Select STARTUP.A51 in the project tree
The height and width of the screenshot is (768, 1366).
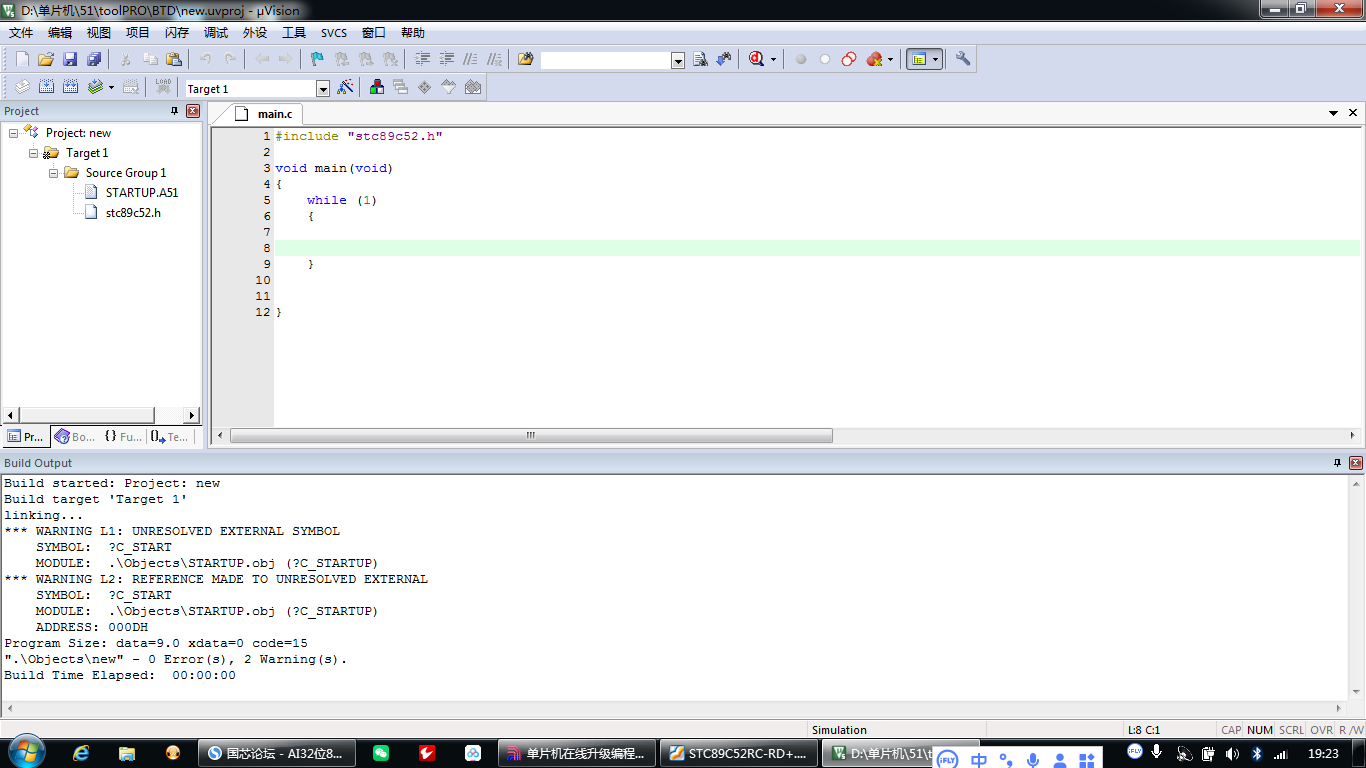tap(141, 193)
